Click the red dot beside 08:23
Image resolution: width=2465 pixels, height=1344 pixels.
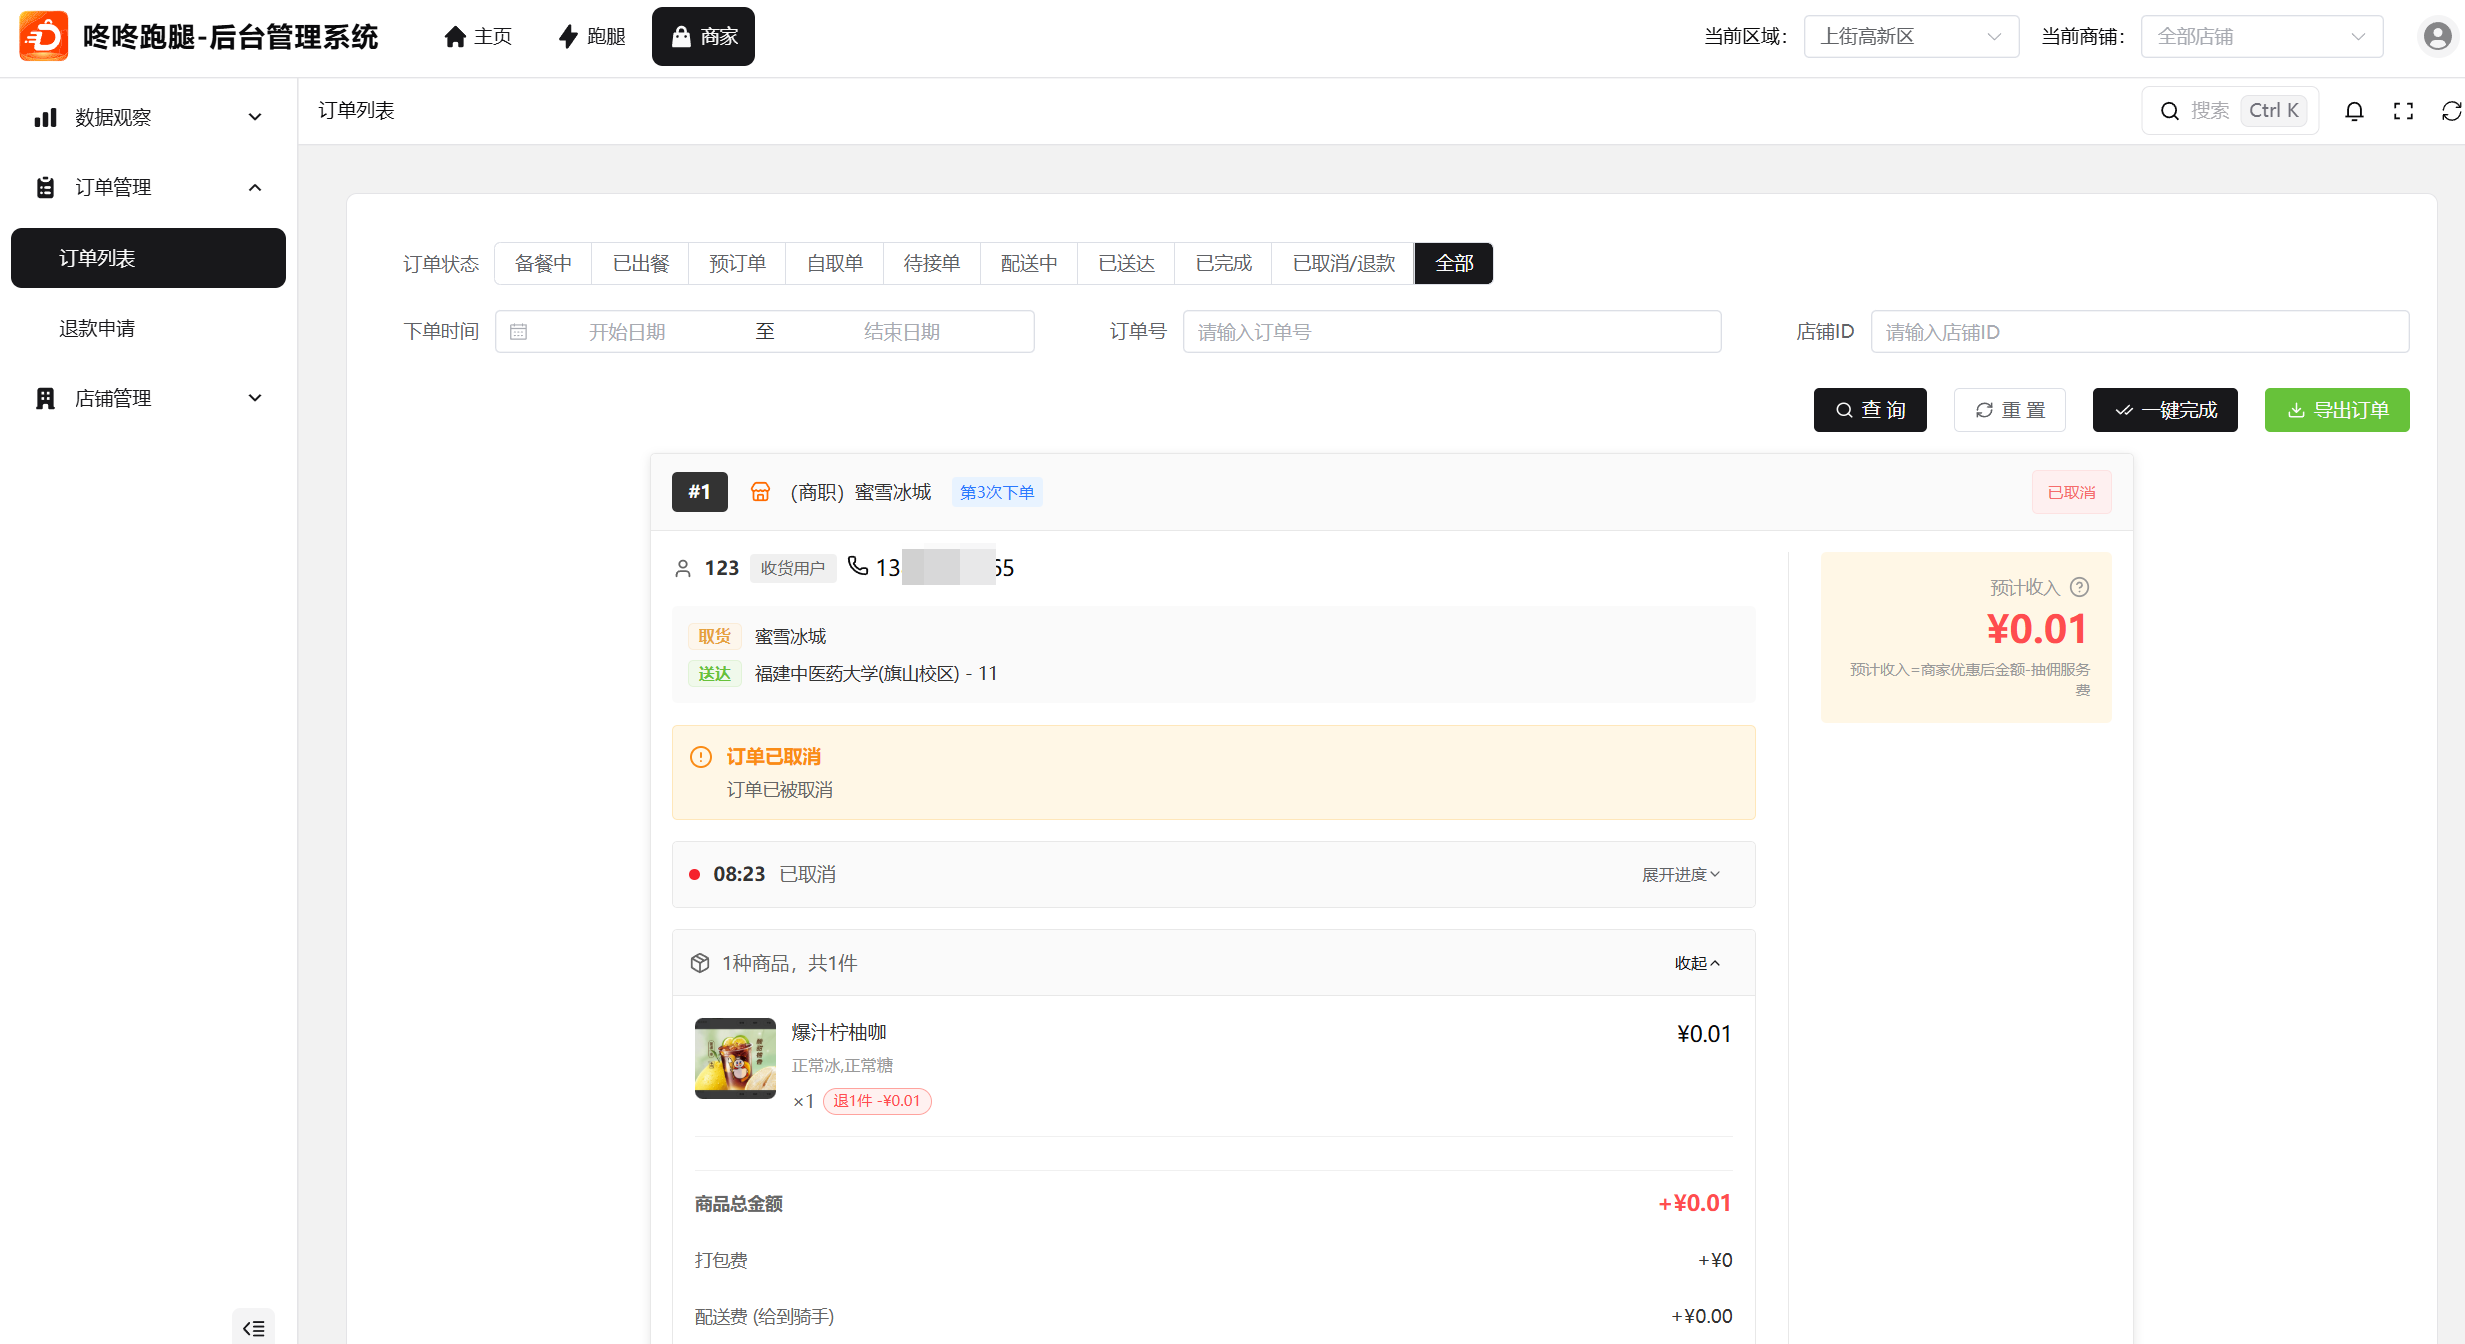click(694, 875)
